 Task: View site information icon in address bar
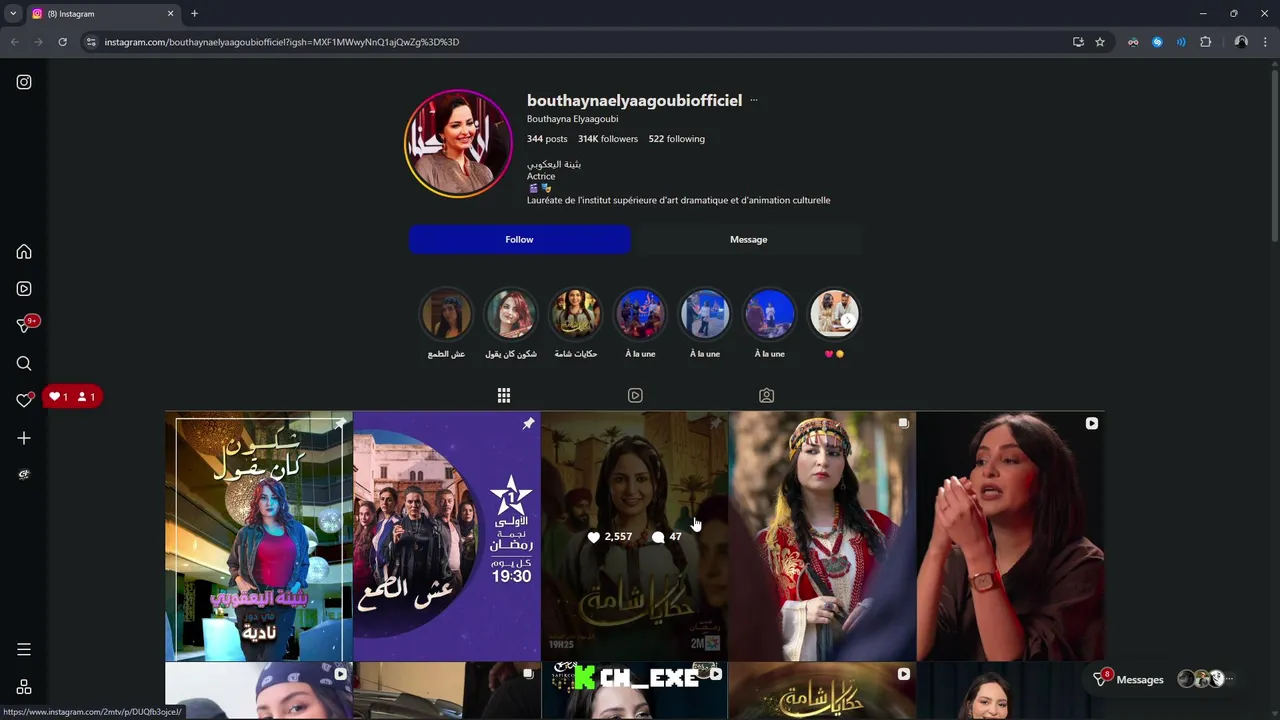[91, 42]
